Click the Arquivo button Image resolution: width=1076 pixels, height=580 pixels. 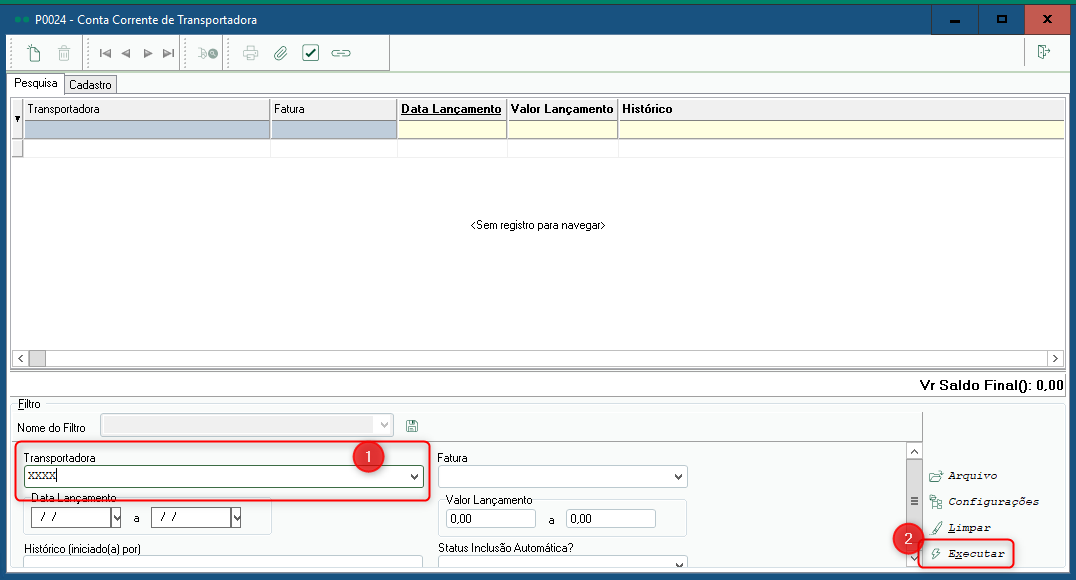click(x=963, y=476)
